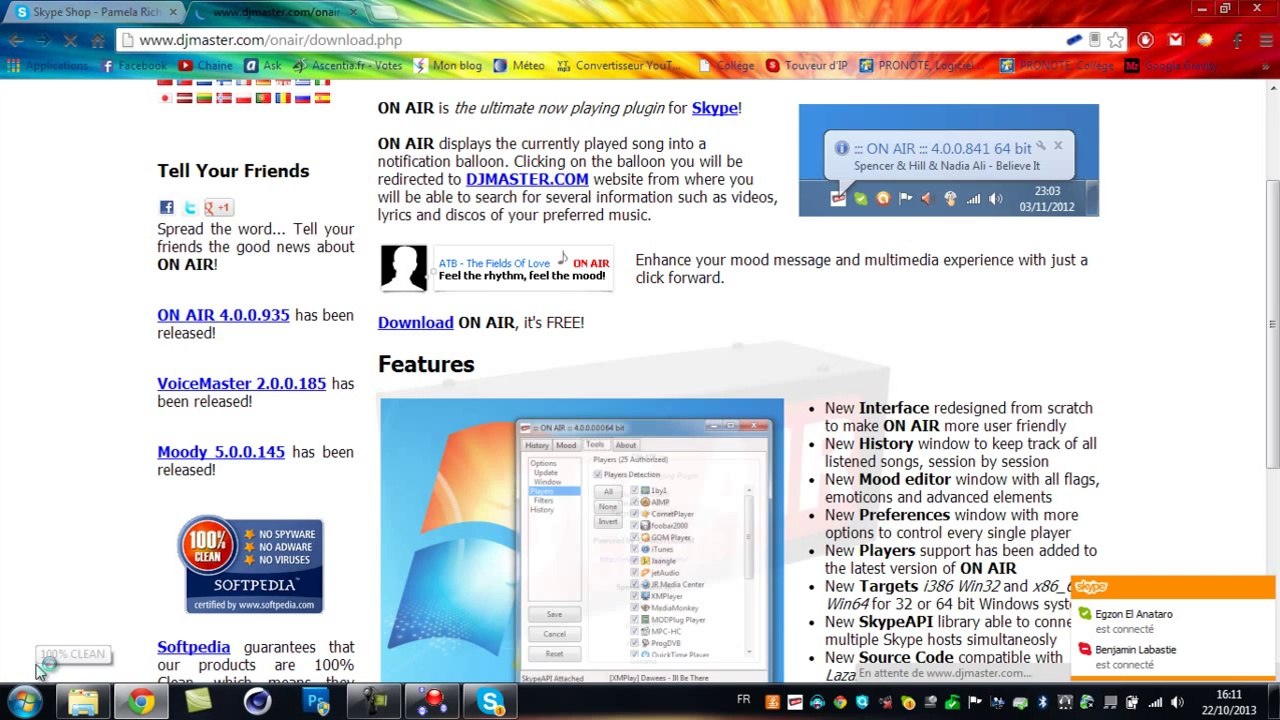Click the taskbar clock showing 16:11
1280x720 pixels.
point(1229,702)
